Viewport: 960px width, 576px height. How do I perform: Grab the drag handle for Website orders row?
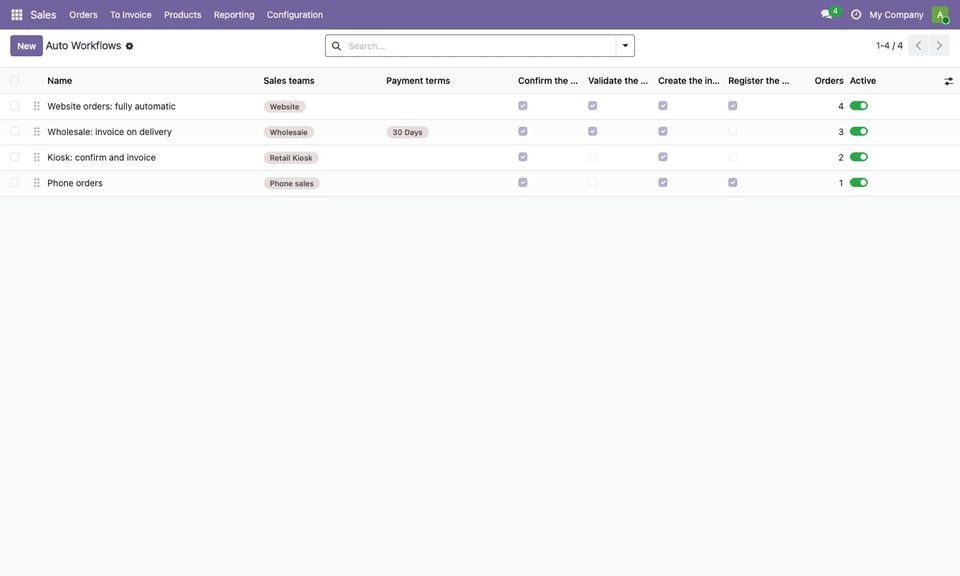tap(37, 106)
